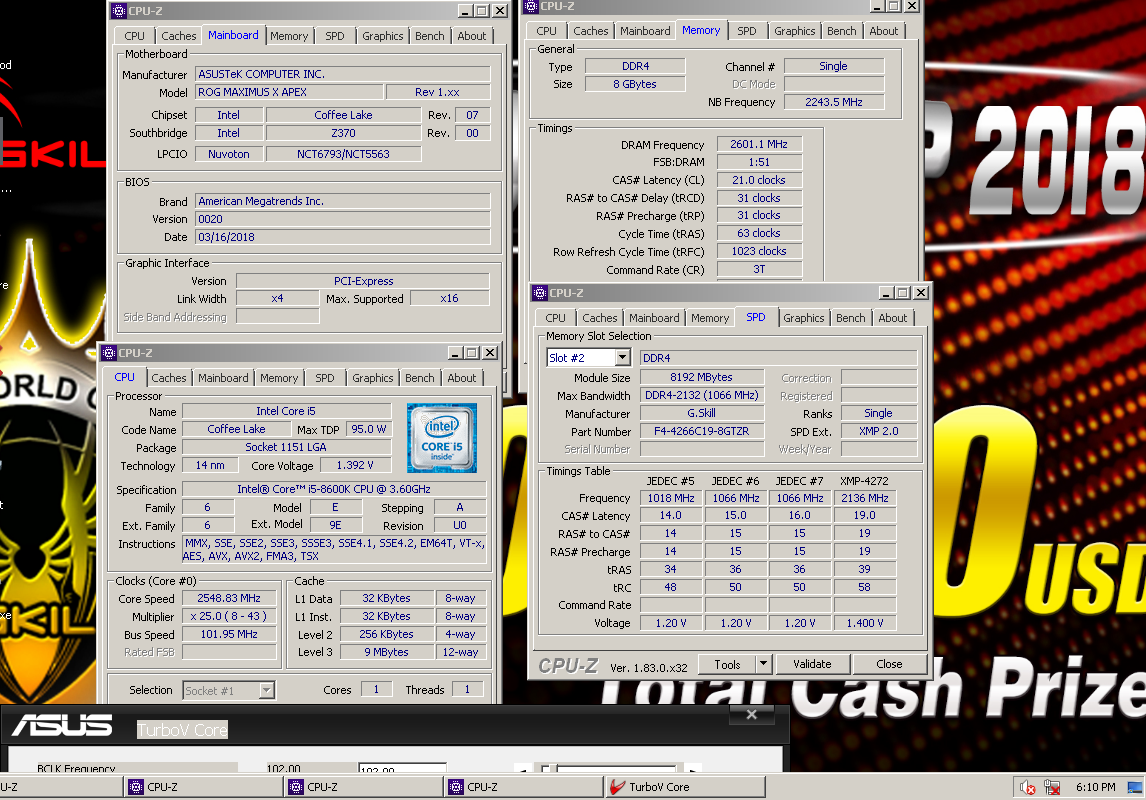Screen dimensions: 1146x800
Task: Open the CPU-Z taskbar button next to TurboV Core
Action: tap(523, 787)
